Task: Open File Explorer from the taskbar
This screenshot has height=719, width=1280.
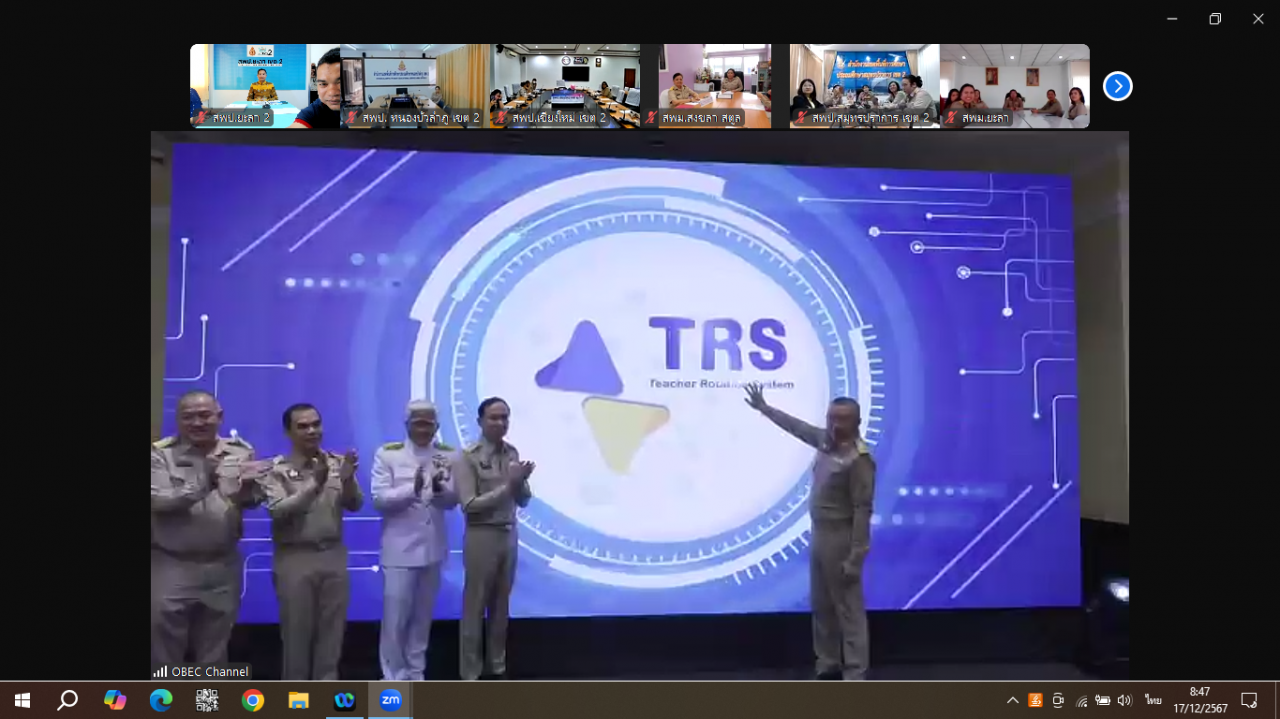Action: point(298,700)
